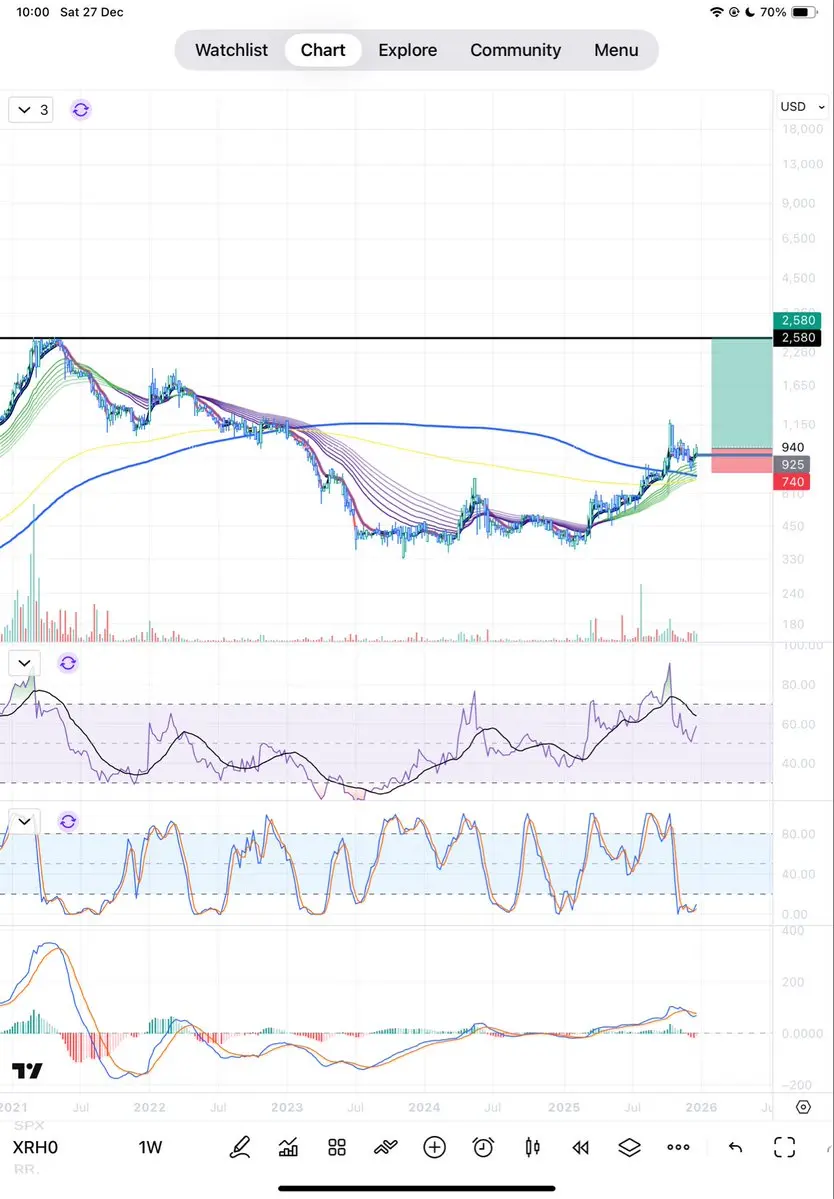Enter fullscreen mode with the corner-brackets icon
Viewport: 834px width, 1199px height.
(x=784, y=1147)
